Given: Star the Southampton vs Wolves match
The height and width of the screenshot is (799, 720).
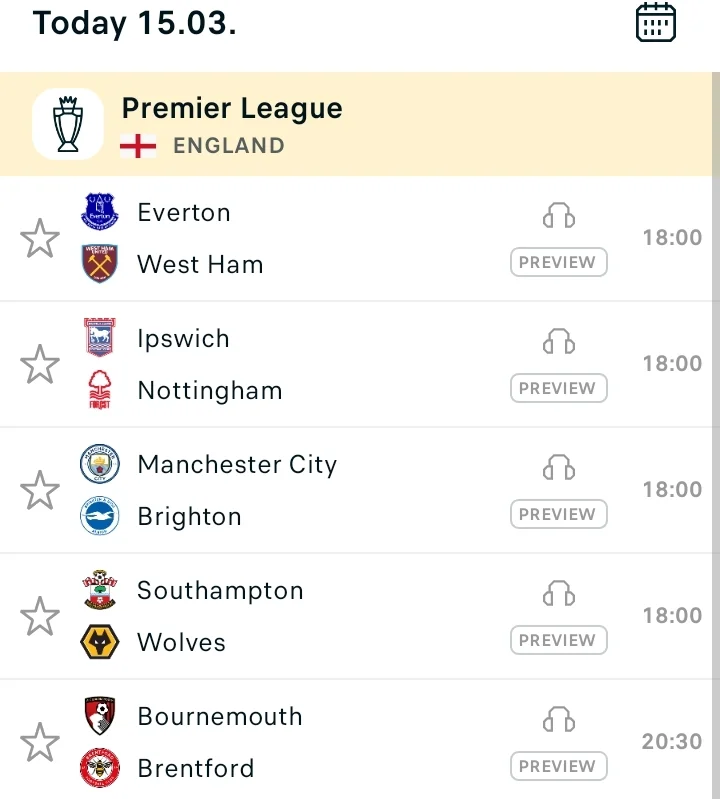Looking at the screenshot, I should point(40,616).
